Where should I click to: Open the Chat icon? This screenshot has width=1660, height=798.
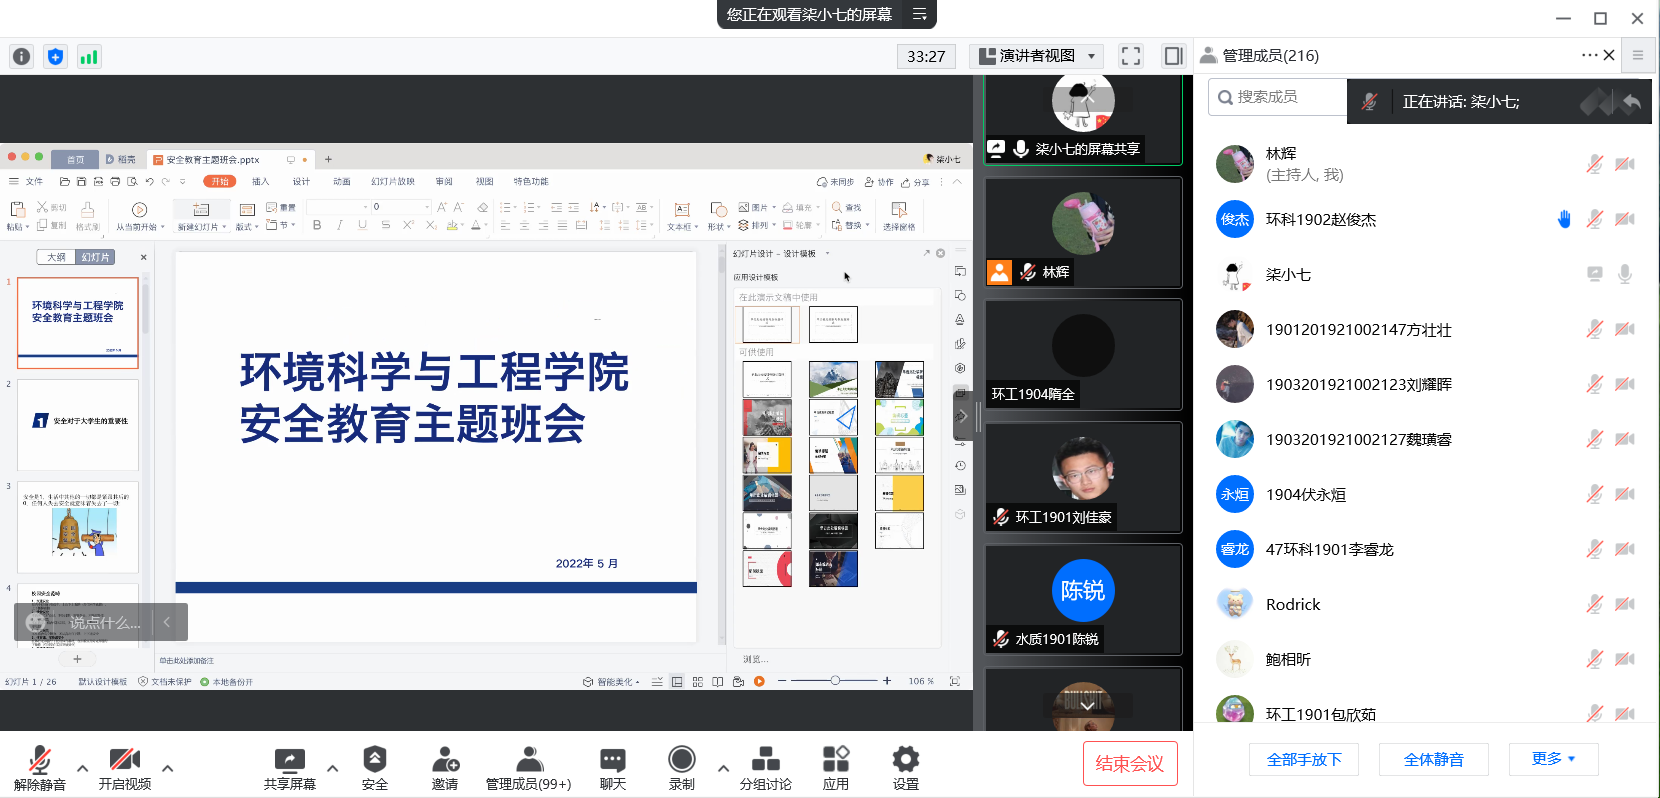612,761
